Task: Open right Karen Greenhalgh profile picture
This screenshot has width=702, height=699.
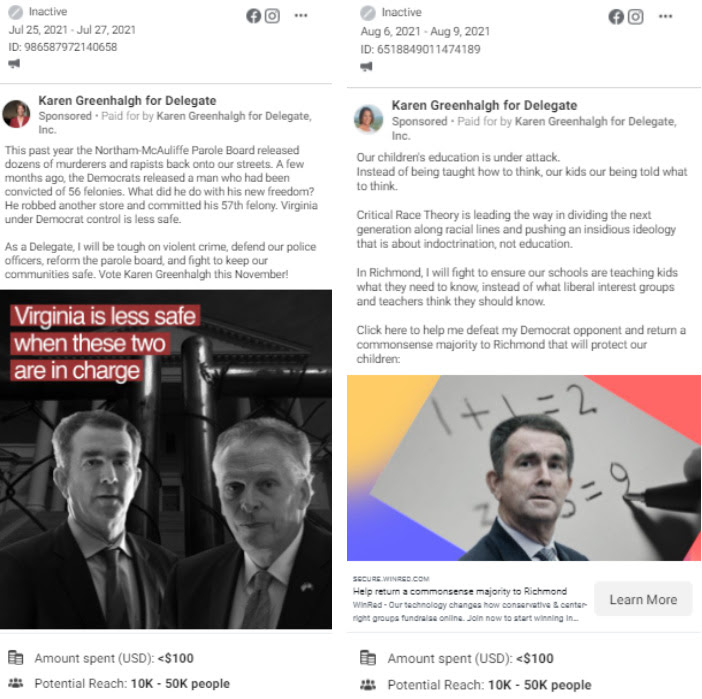Action: 368,120
